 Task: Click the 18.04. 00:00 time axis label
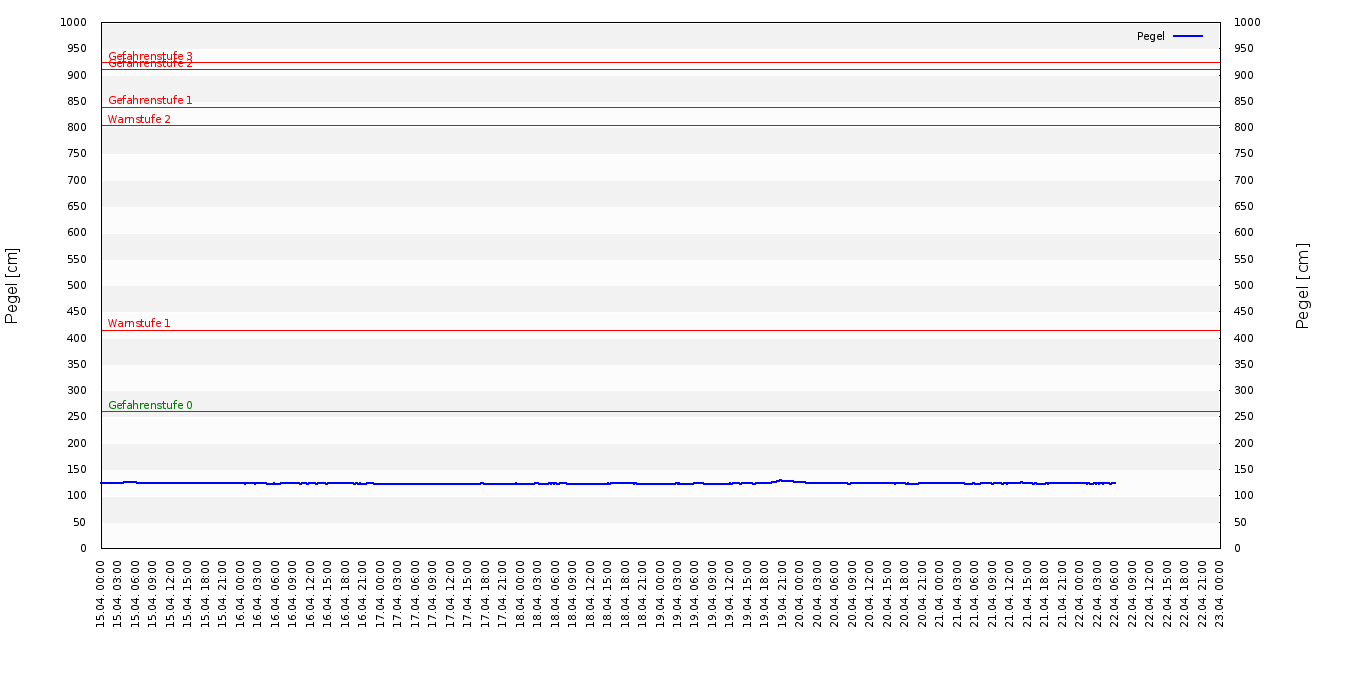coord(521,594)
